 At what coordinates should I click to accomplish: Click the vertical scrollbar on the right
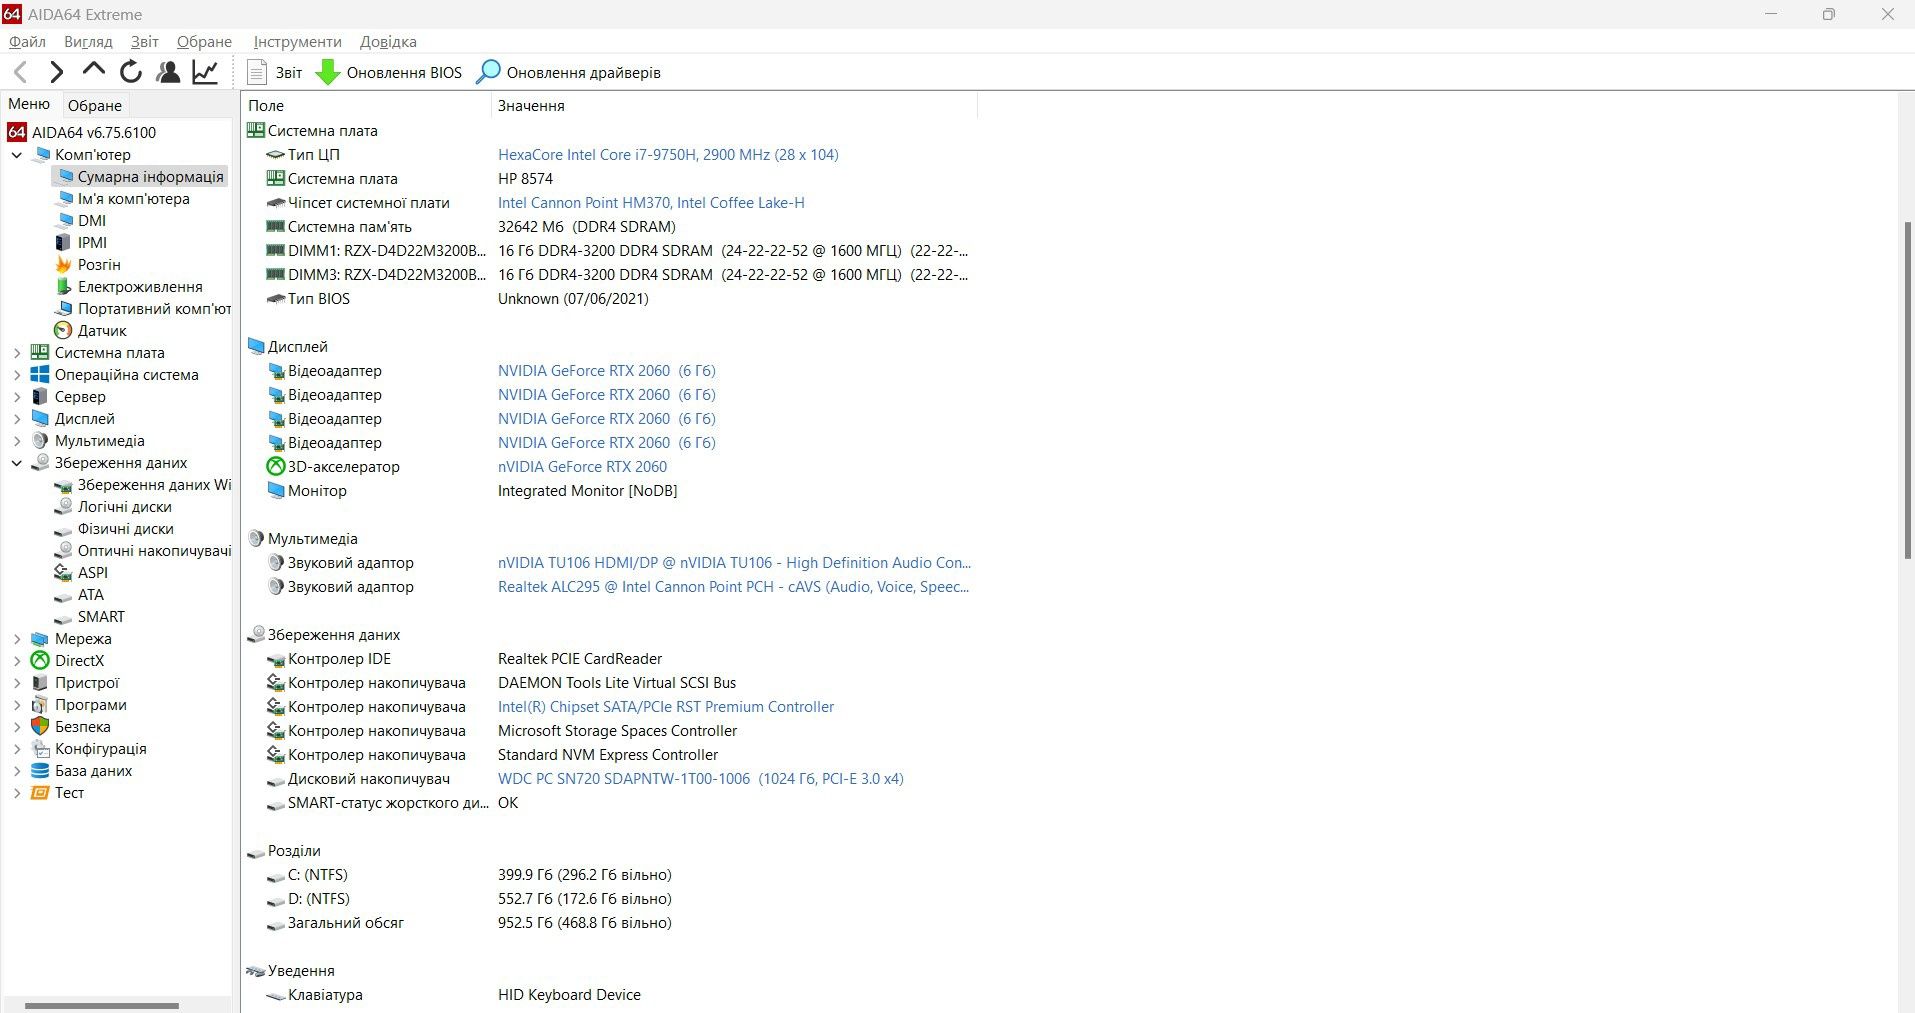(x=1907, y=390)
